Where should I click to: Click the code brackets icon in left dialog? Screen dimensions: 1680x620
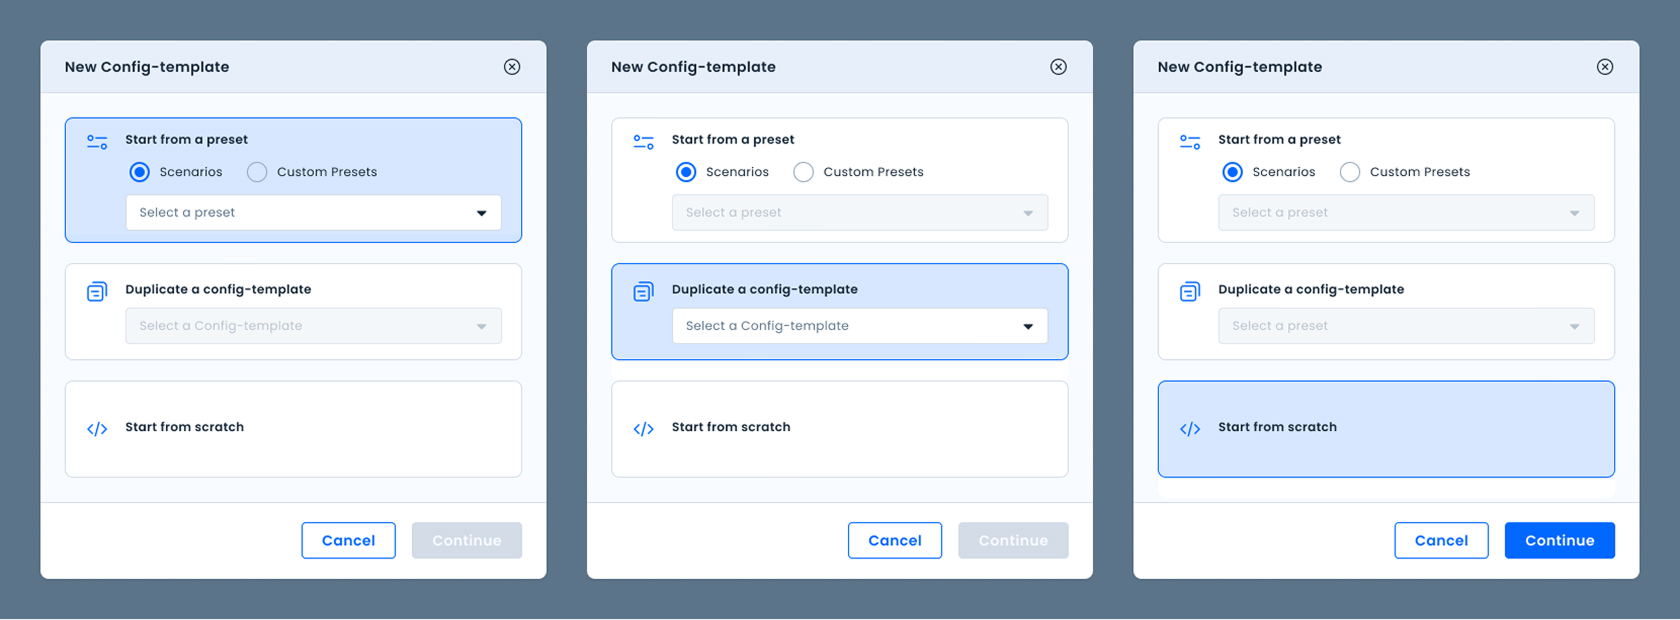coord(97,429)
